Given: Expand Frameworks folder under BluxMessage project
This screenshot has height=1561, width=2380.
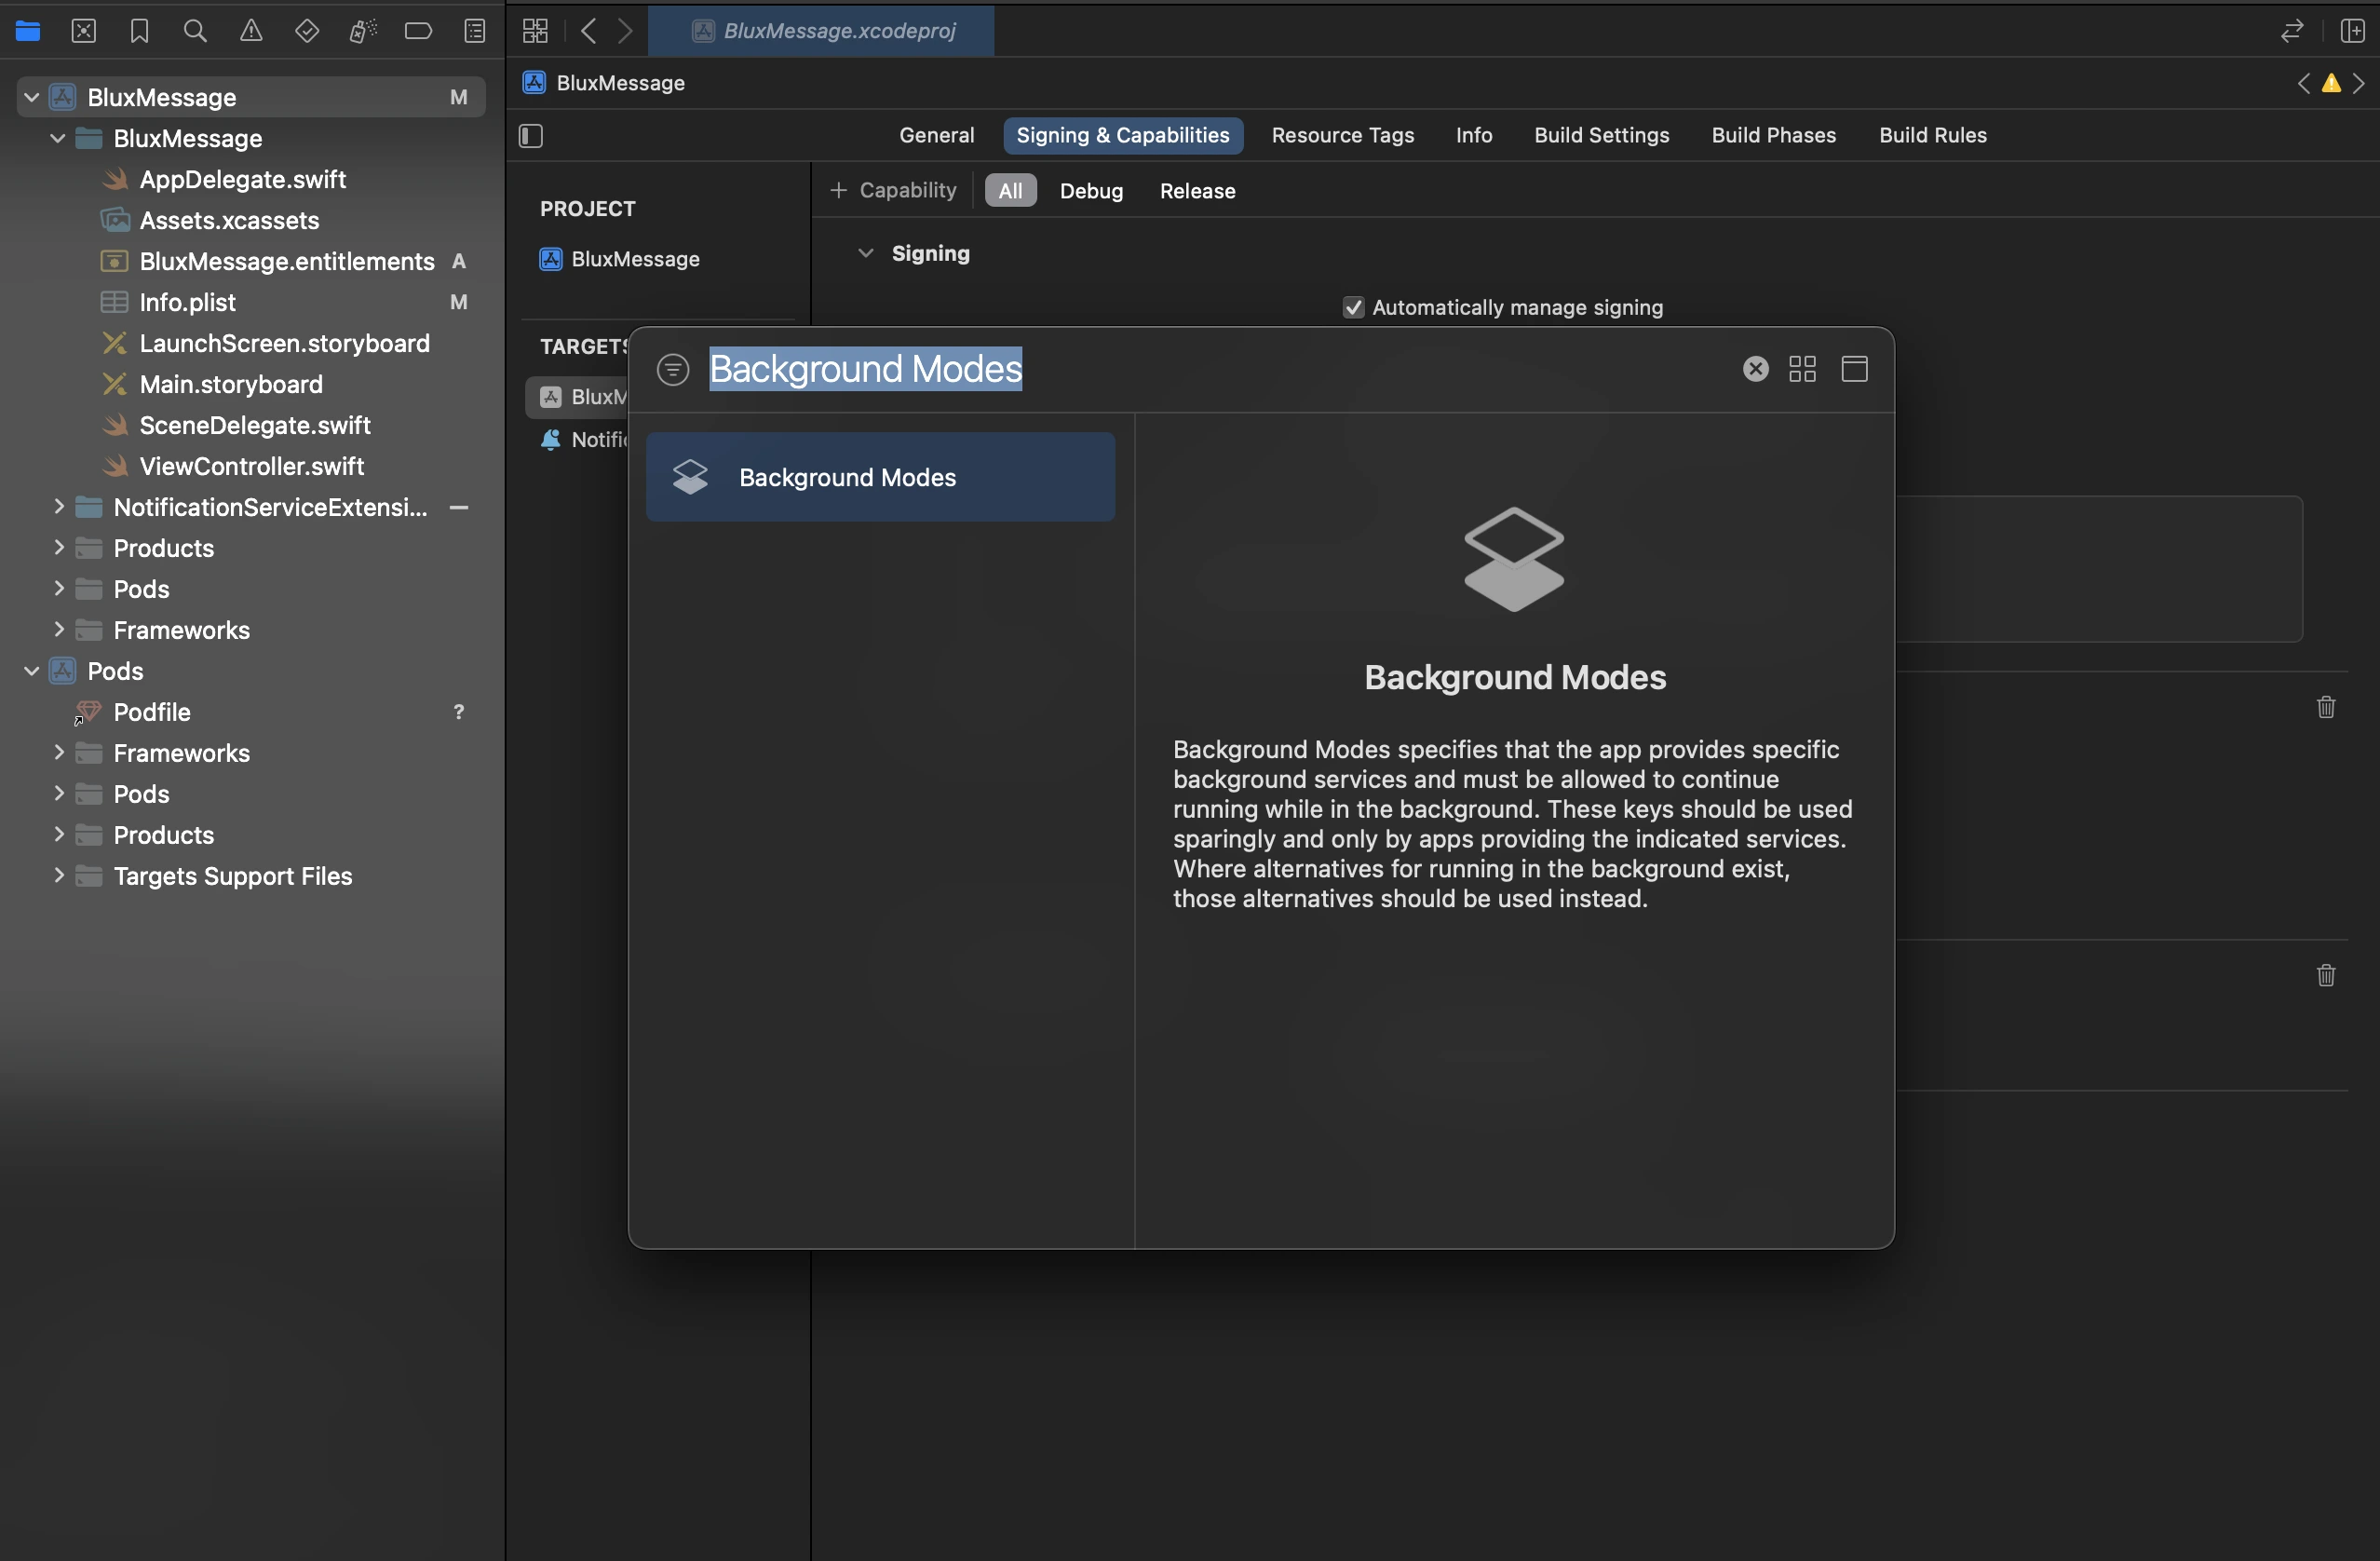Looking at the screenshot, I should click(58, 630).
